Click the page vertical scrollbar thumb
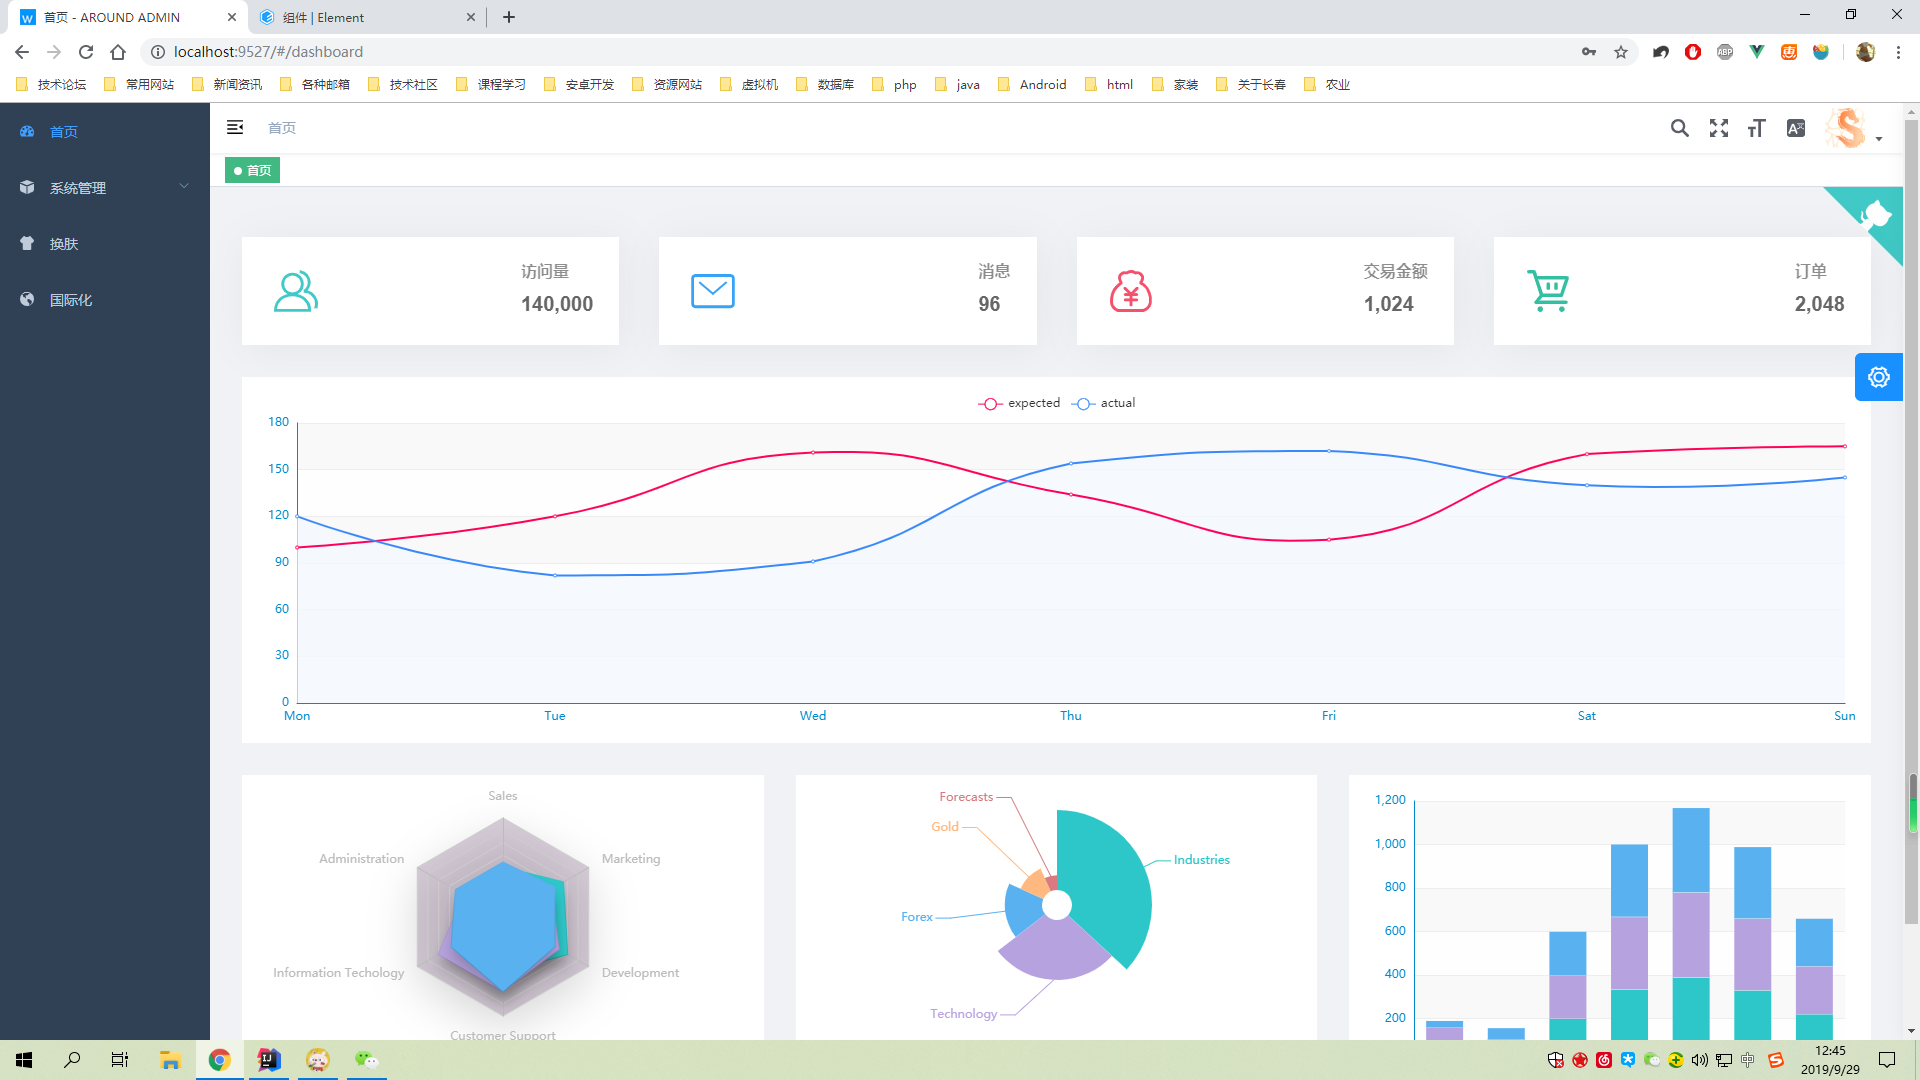 click(x=1911, y=520)
